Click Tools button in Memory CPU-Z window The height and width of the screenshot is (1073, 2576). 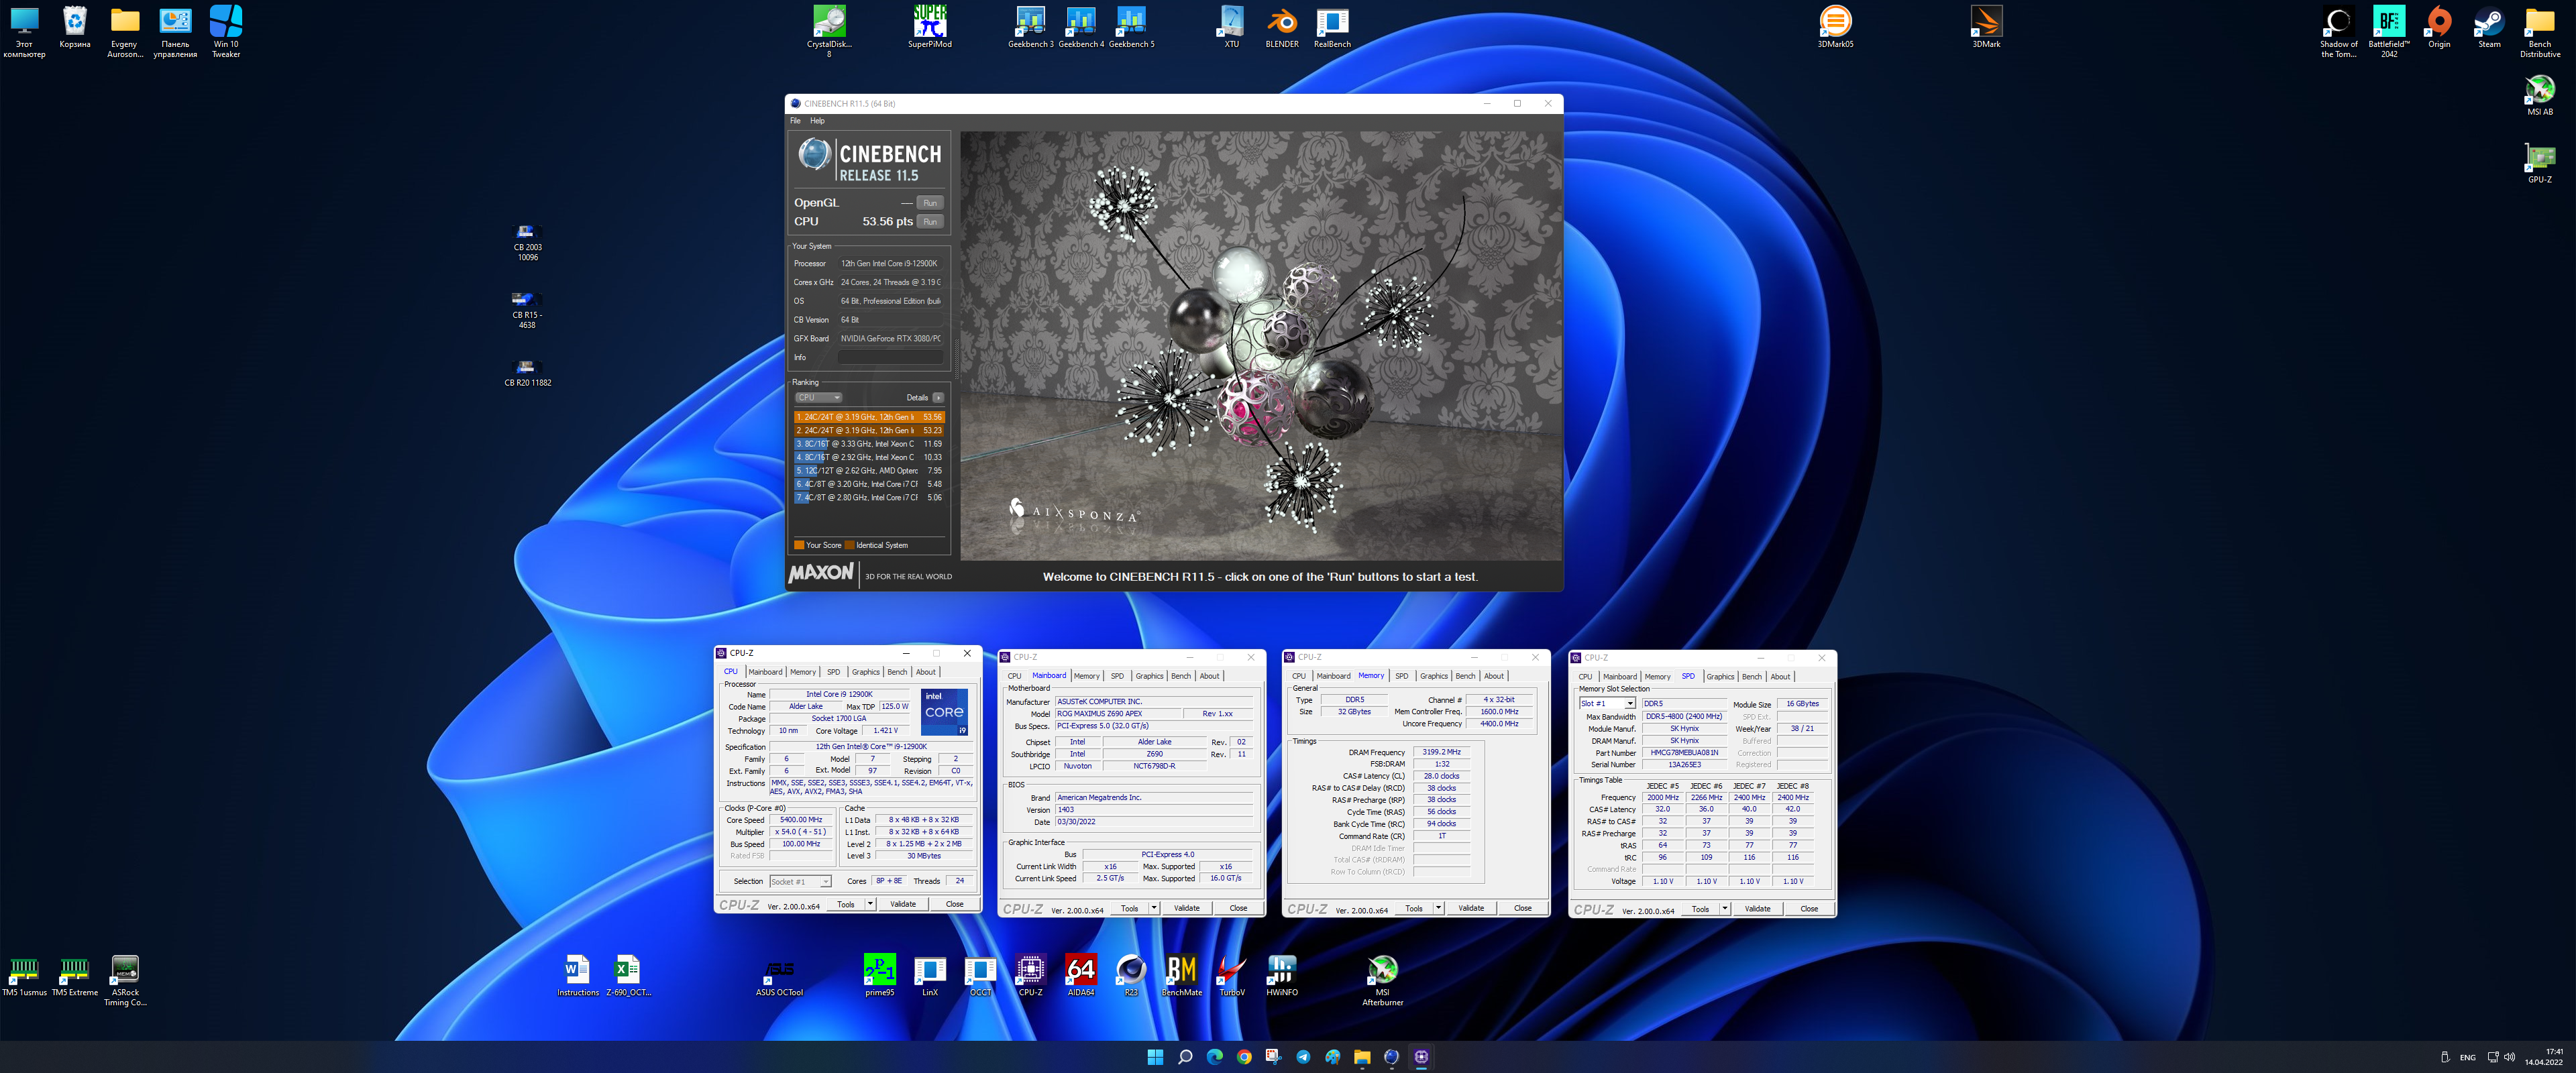(x=1413, y=908)
